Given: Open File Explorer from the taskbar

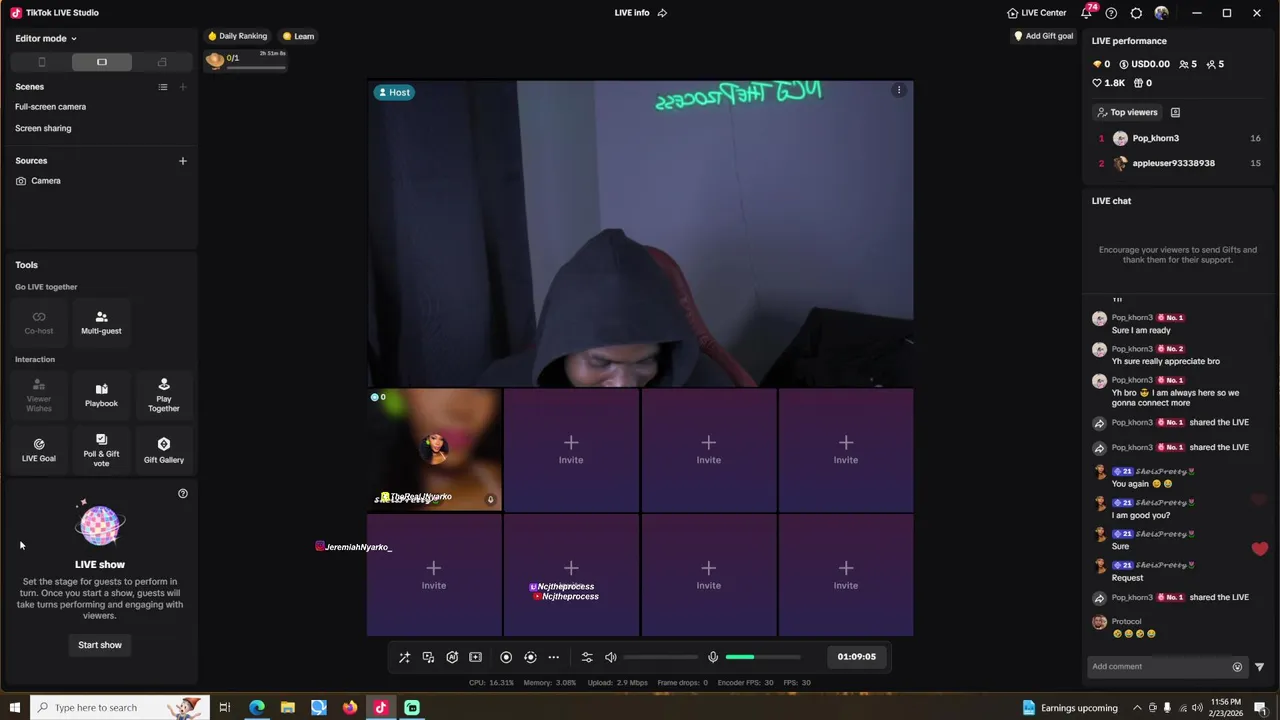Looking at the screenshot, I should [x=288, y=708].
